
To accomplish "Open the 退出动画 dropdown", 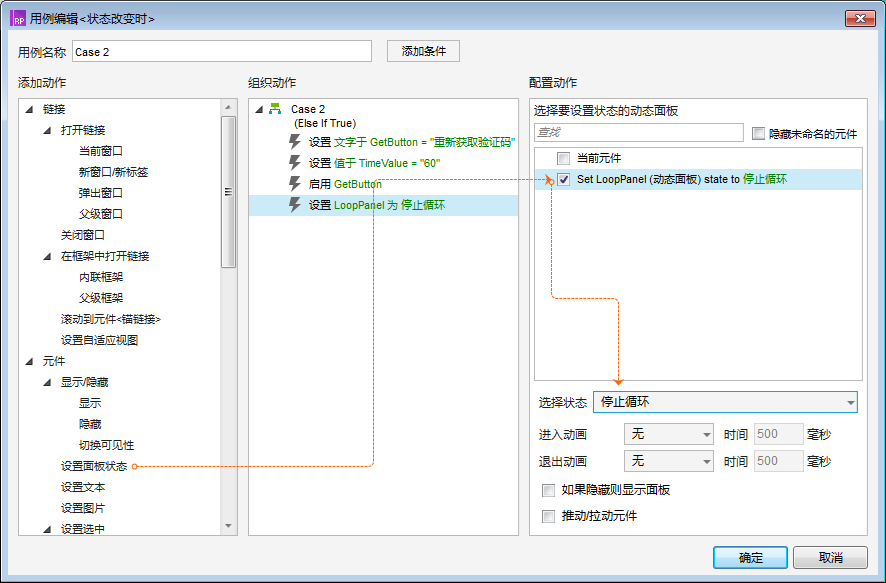I will [667, 461].
